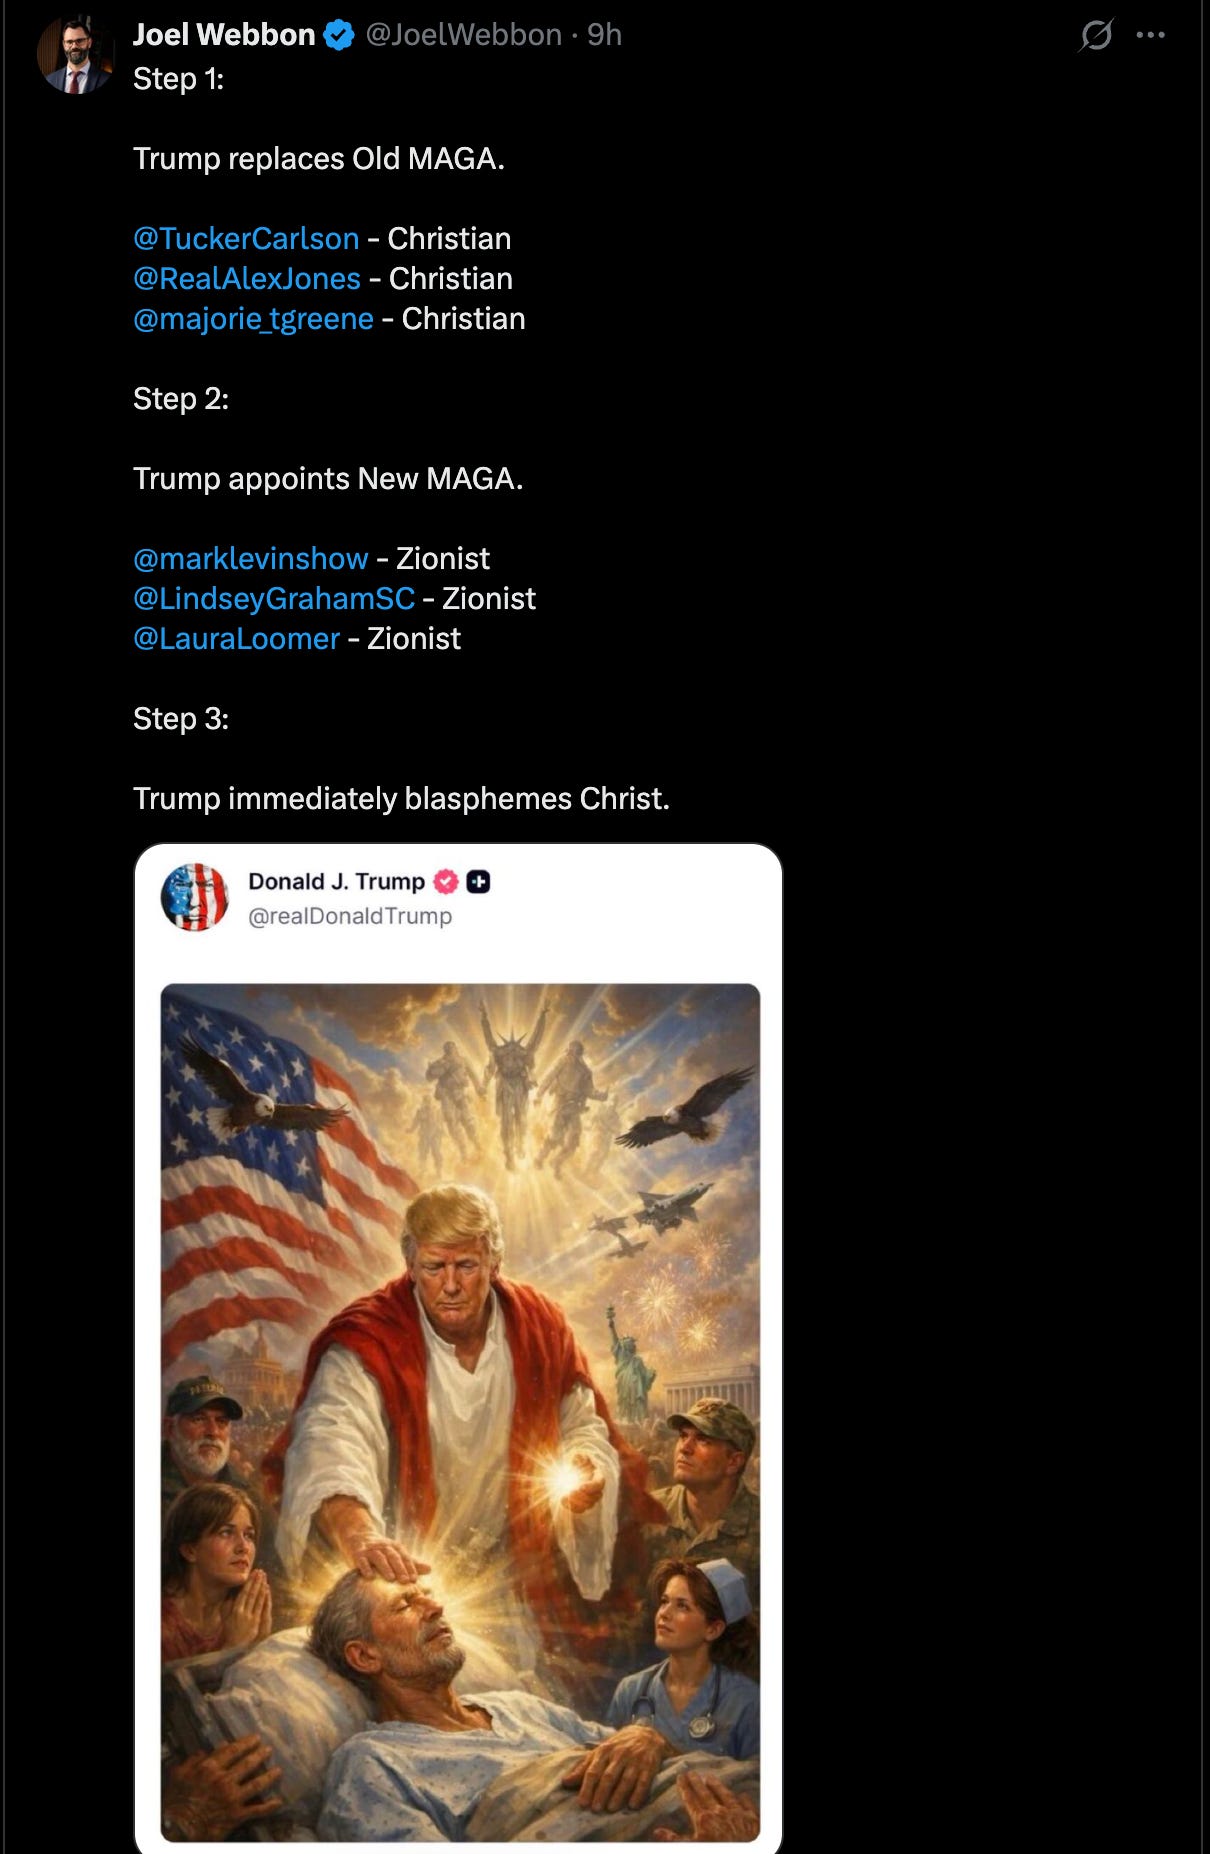Open Grok explanation for this post
This screenshot has height=1854, width=1210.
pos(1096,34)
